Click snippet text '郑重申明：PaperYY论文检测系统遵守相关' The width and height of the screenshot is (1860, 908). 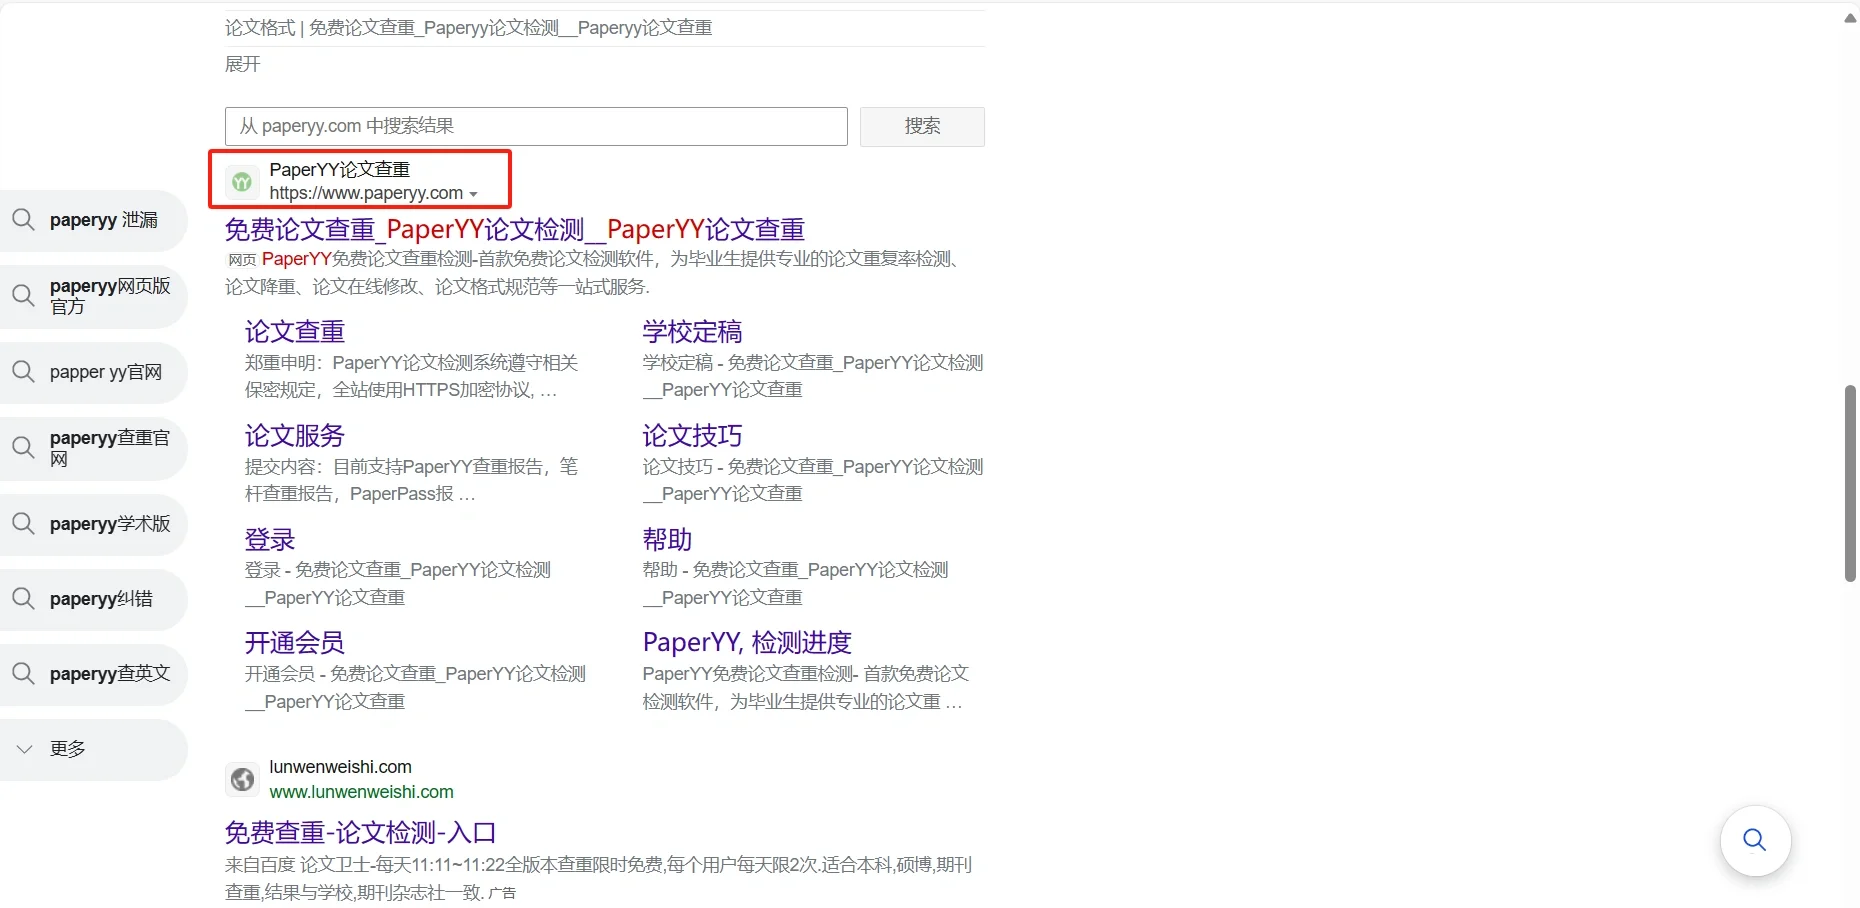tap(411, 363)
